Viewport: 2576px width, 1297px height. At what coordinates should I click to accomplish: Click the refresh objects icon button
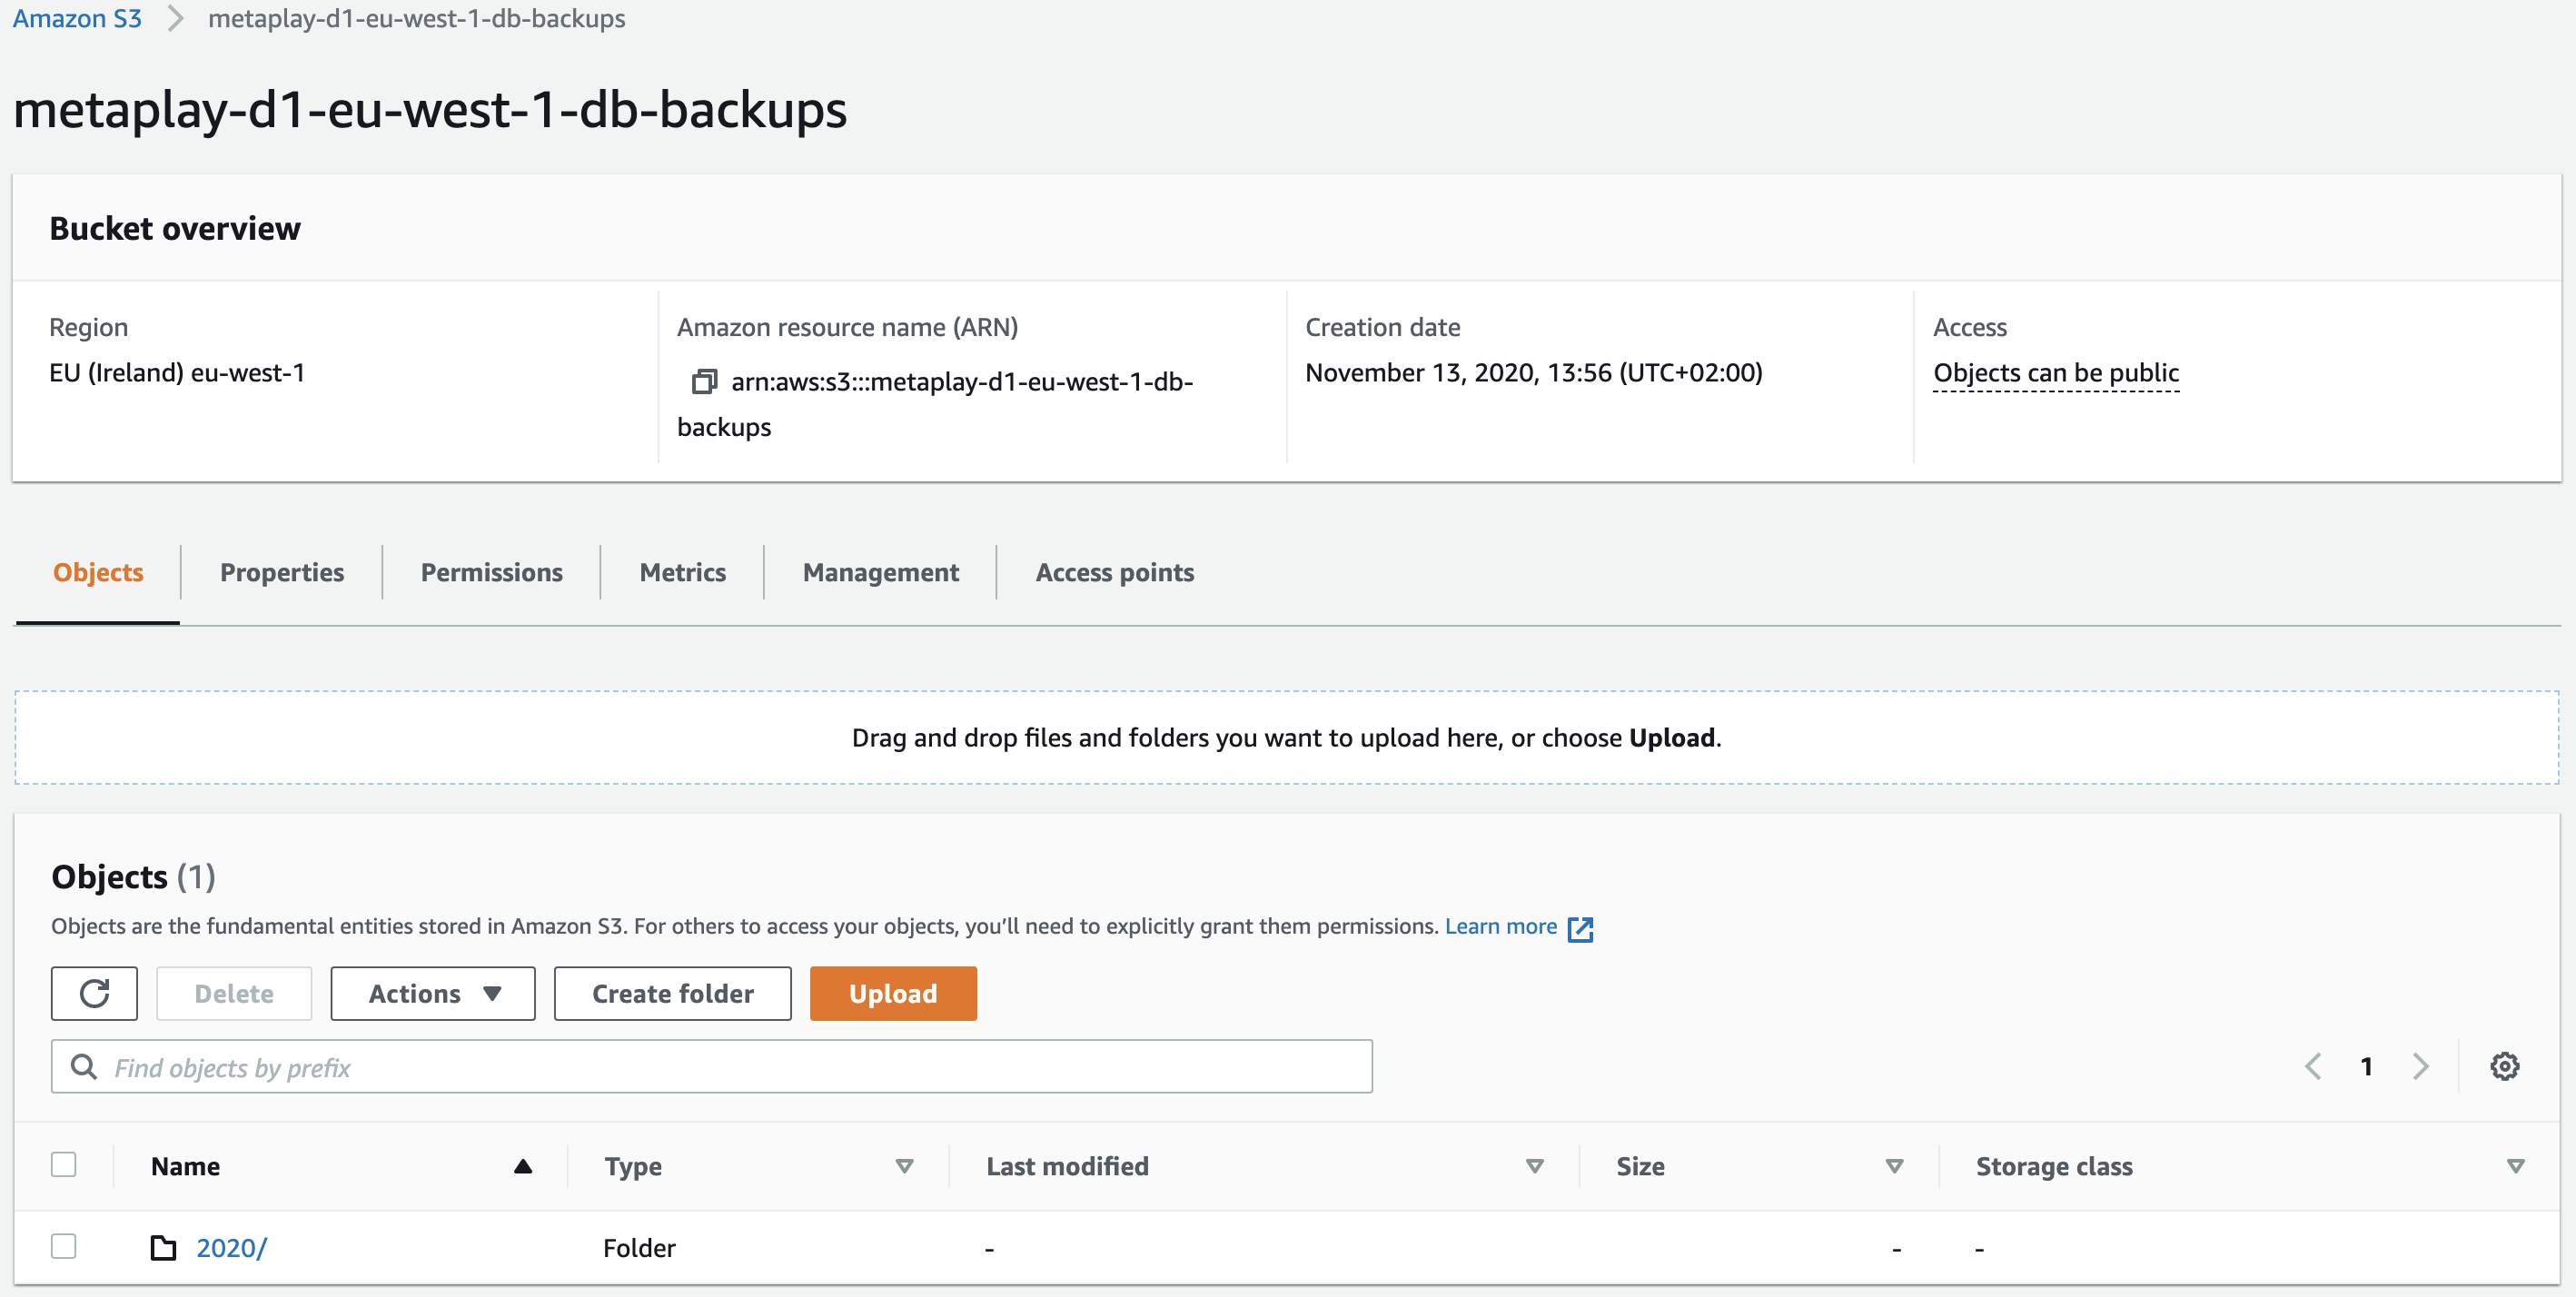[x=94, y=993]
